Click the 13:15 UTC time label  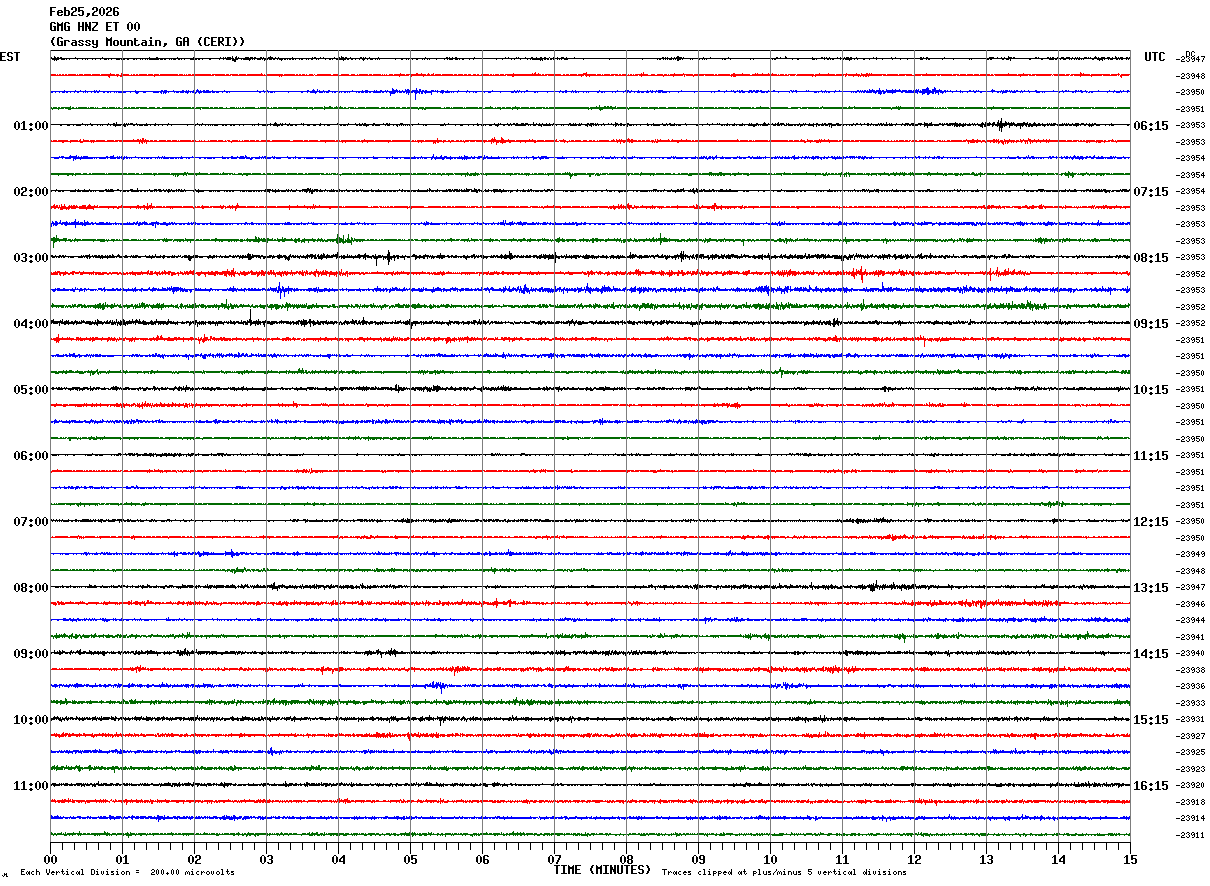[x=1151, y=588]
